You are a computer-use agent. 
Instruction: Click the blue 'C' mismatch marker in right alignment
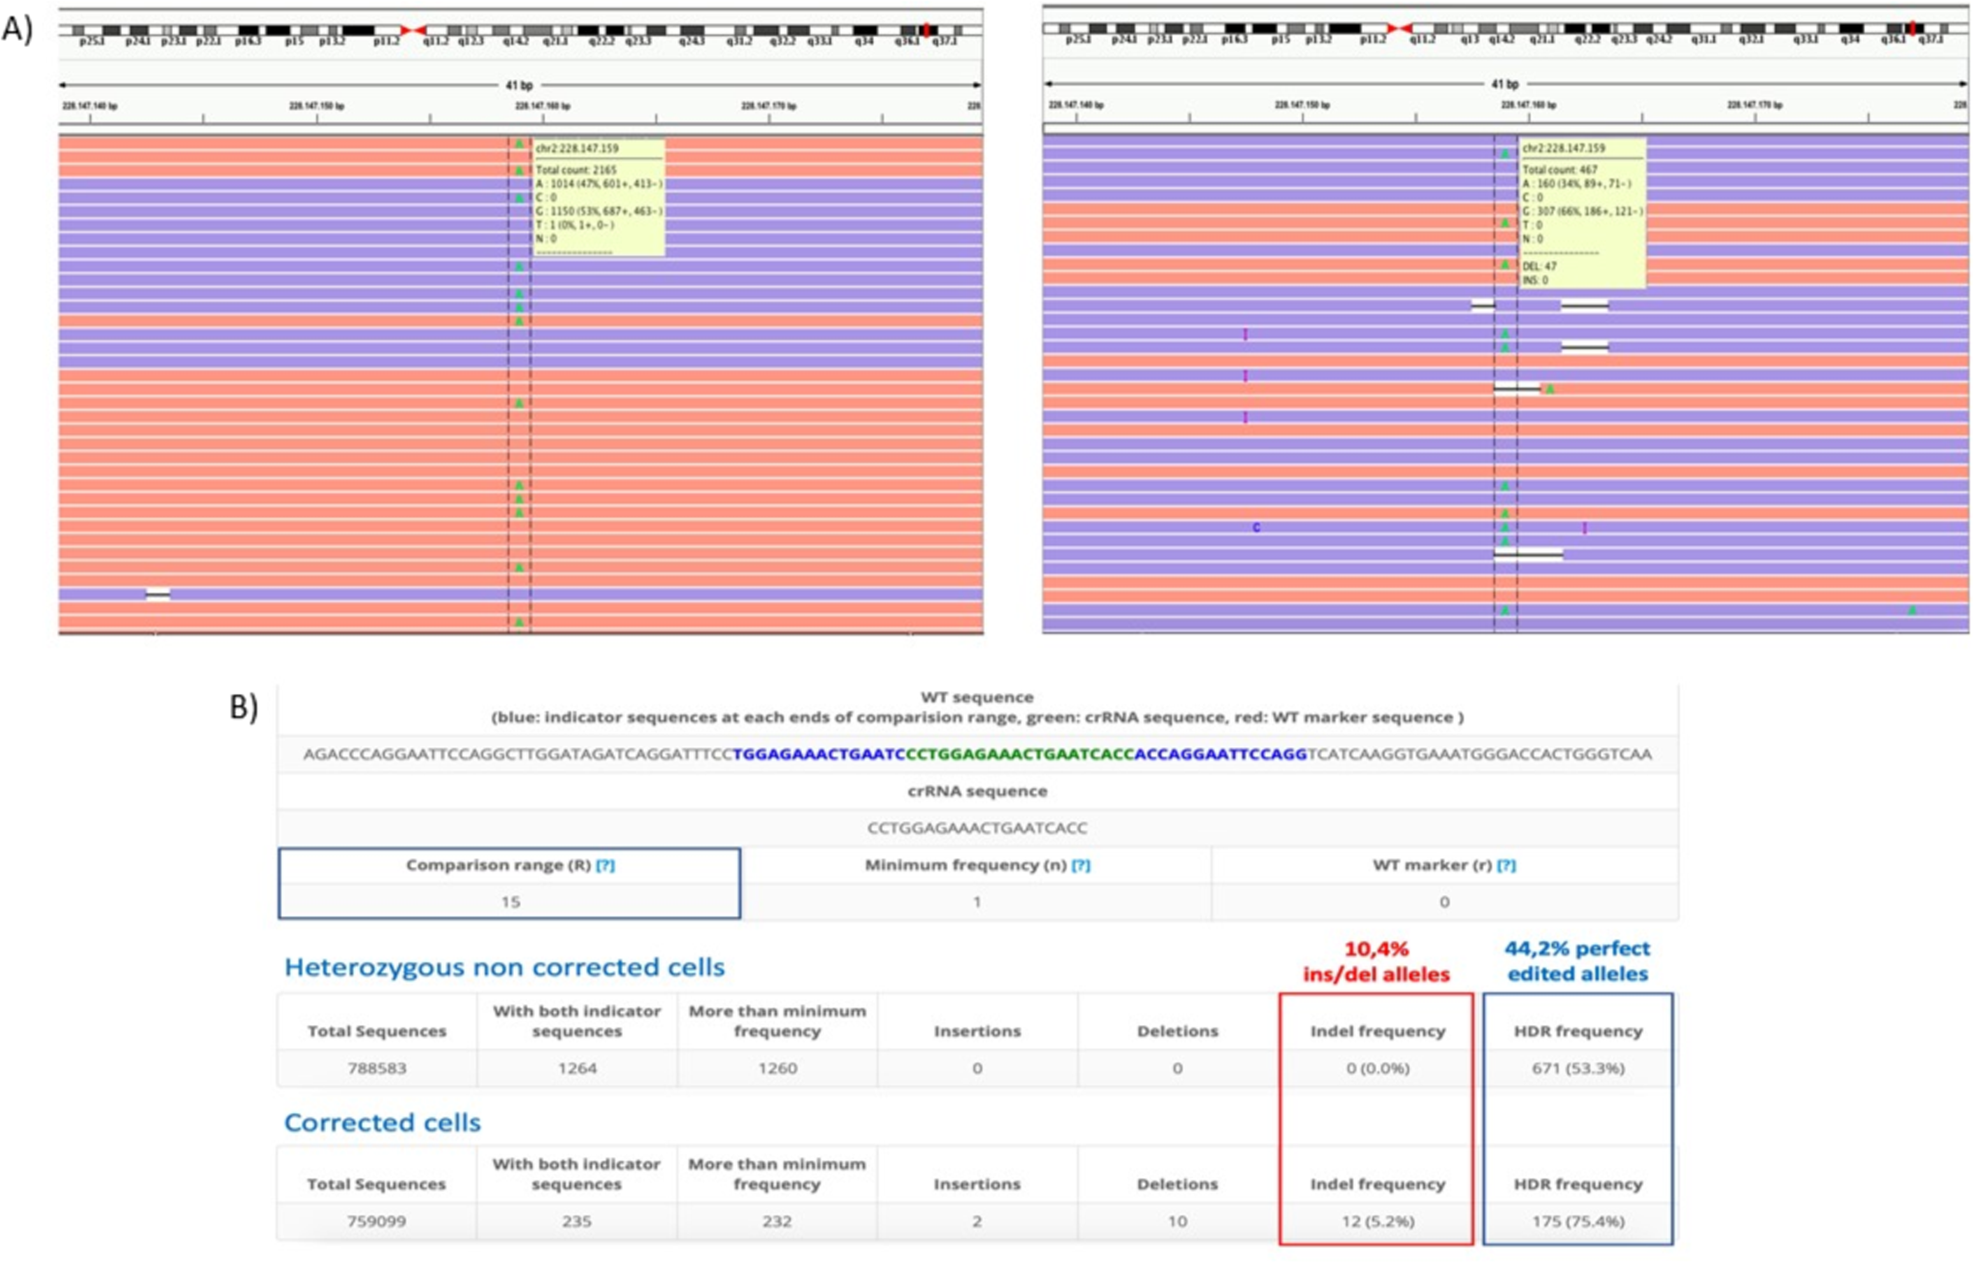click(x=1256, y=528)
